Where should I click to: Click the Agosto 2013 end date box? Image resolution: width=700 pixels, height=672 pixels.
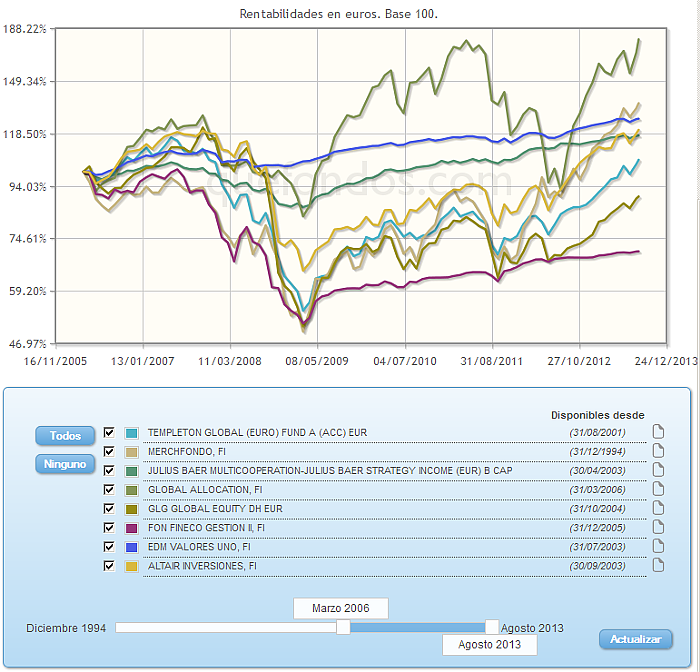click(x=490, y=645)
